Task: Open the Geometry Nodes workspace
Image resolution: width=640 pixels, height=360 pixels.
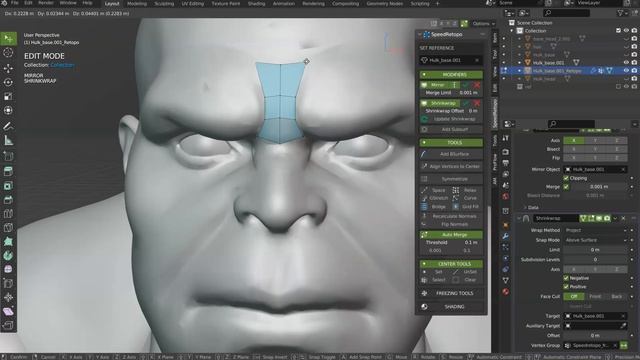Action: [384, 4]
